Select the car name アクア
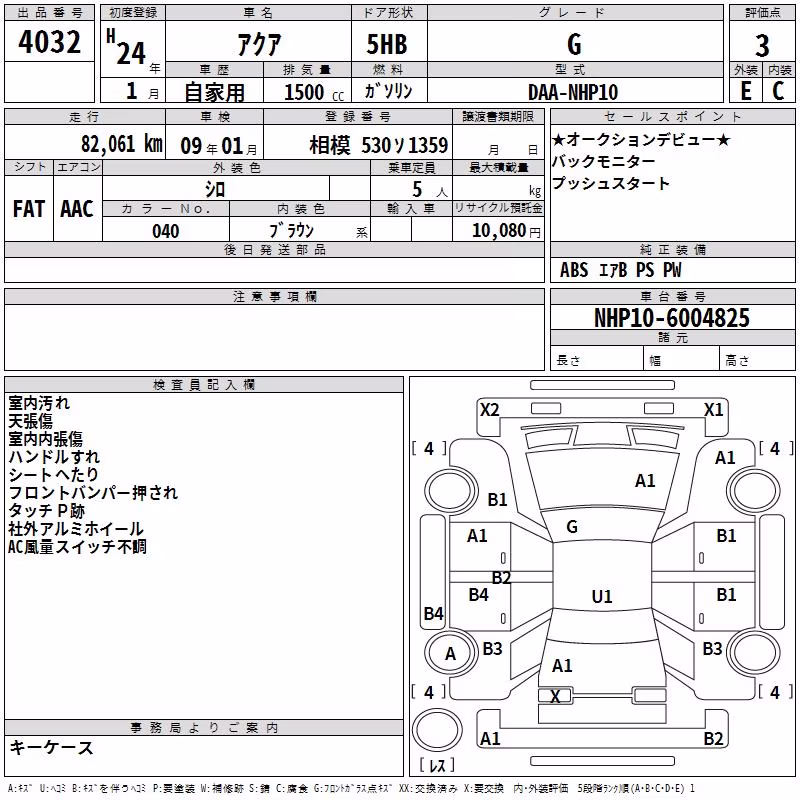The width and height of the screenshot is (800, 800). pos(259,44)
